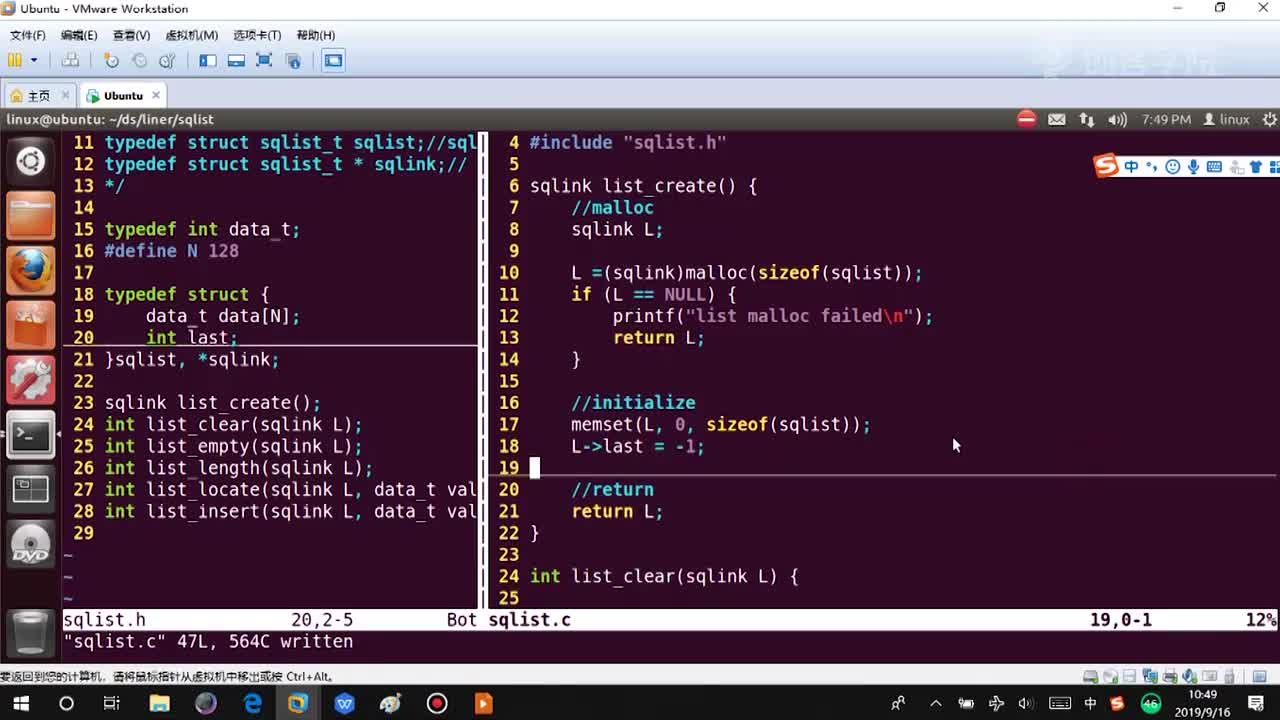Select the Ubuntu VM tab
The image size is (1280, 720).
(x=123, y=96)
